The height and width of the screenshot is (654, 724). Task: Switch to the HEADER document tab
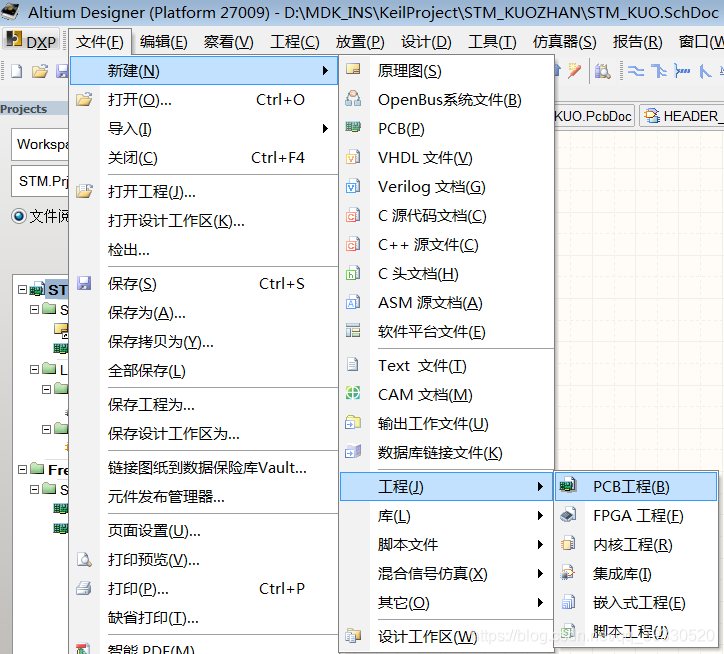[682, 116]
